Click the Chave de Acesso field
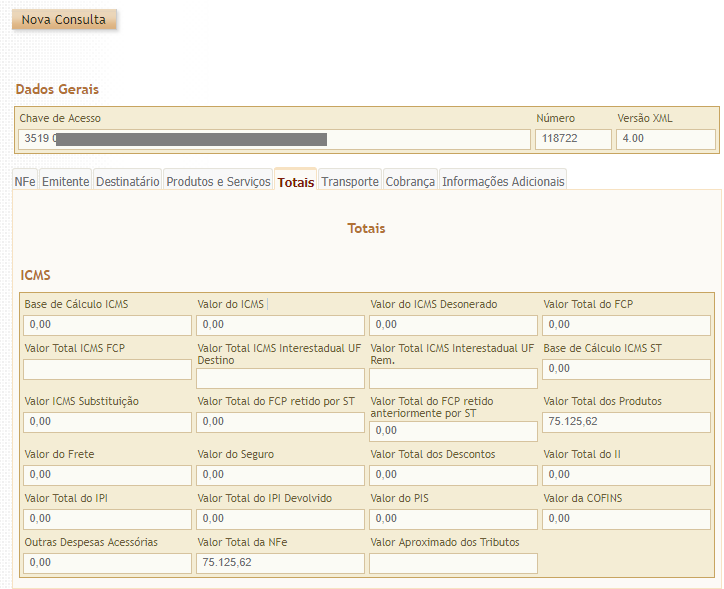This screenshot has height=589, width=724. click(x=275, y=139)
